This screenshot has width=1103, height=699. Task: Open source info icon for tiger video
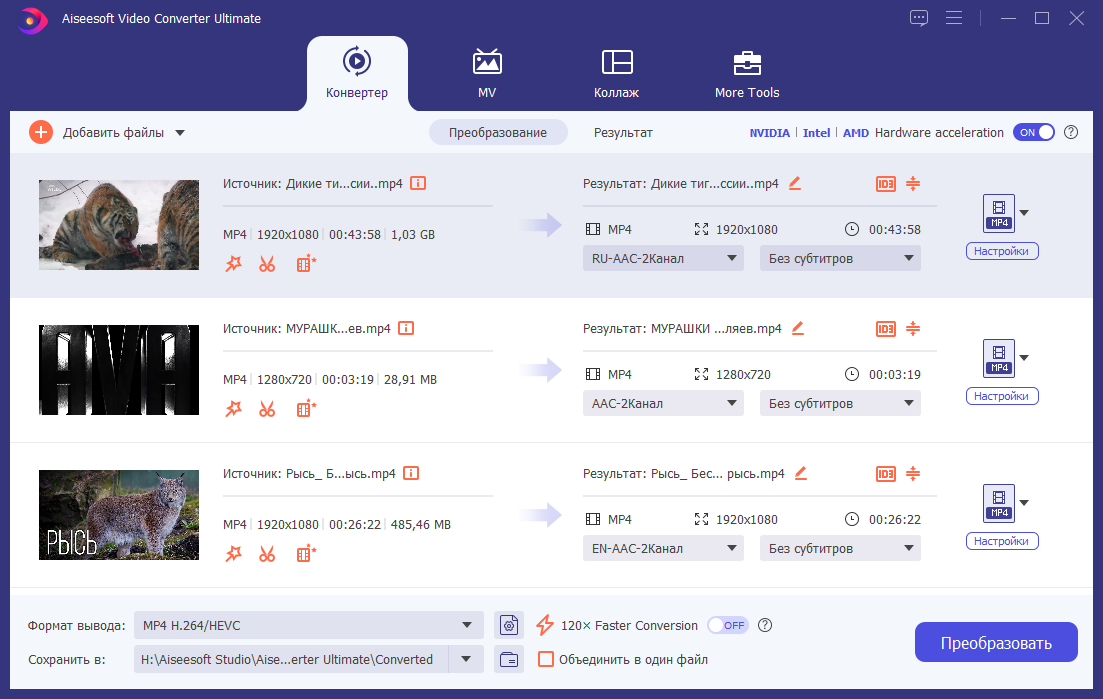[x=418, y=184]
